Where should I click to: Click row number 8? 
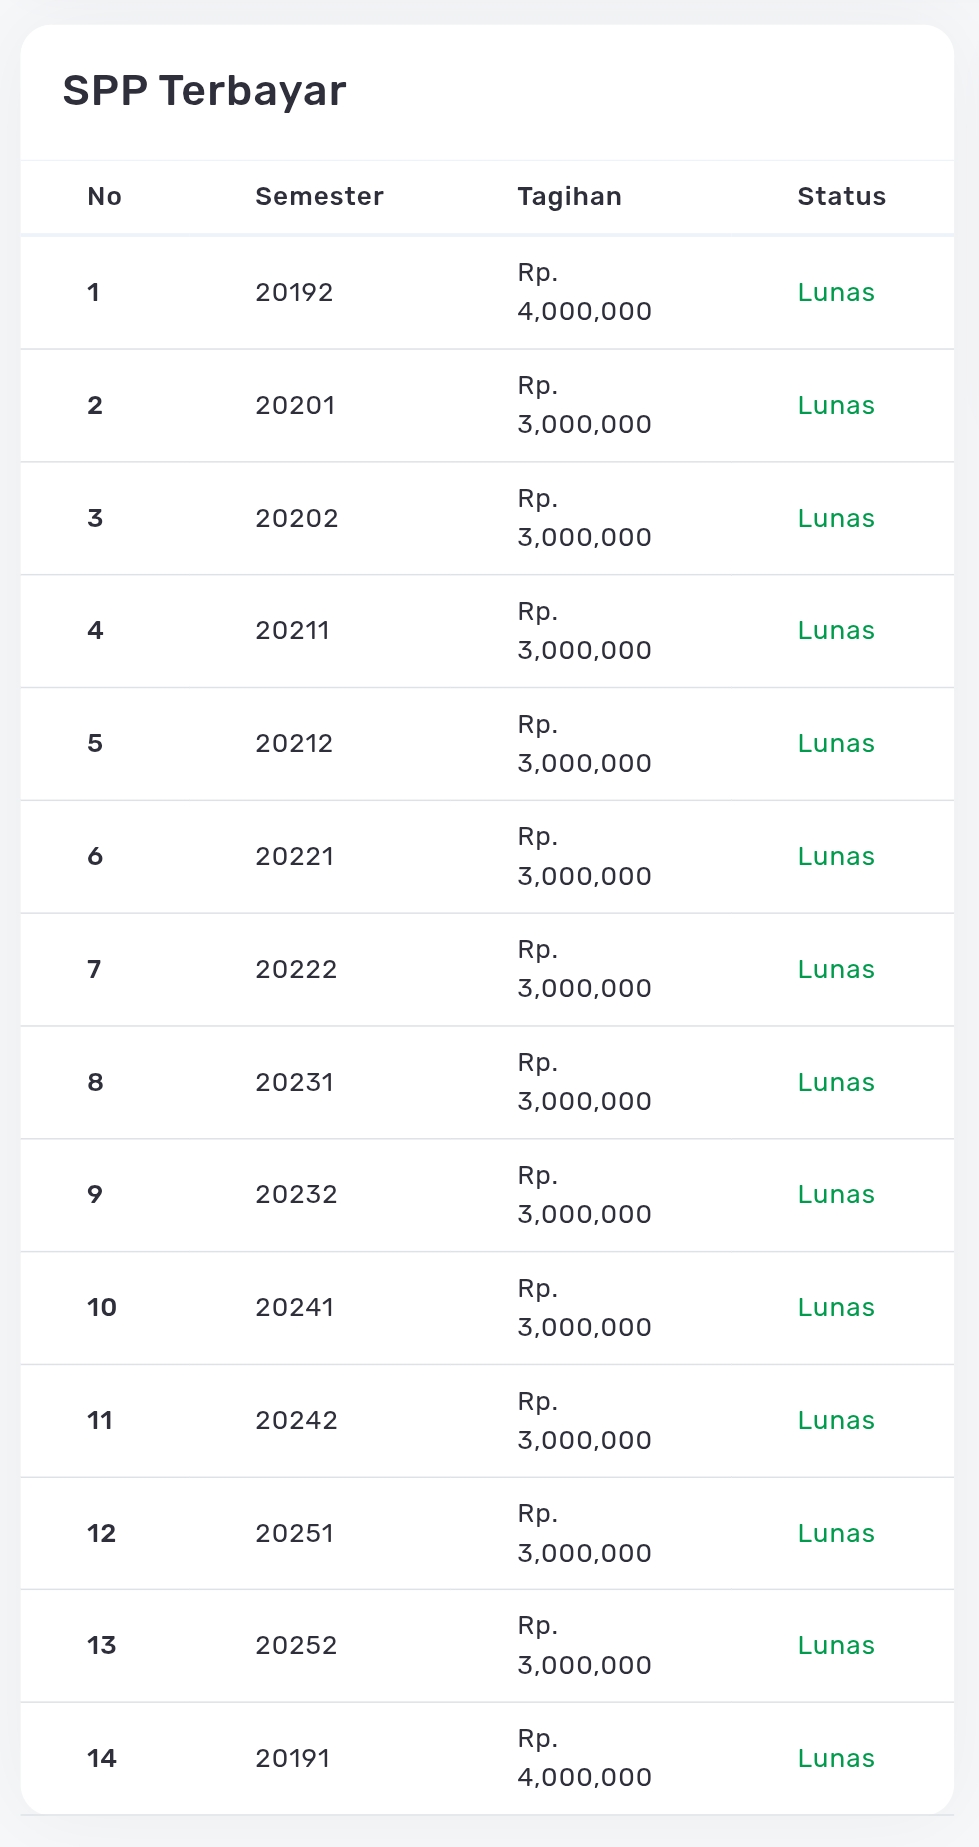(95, 1082)
